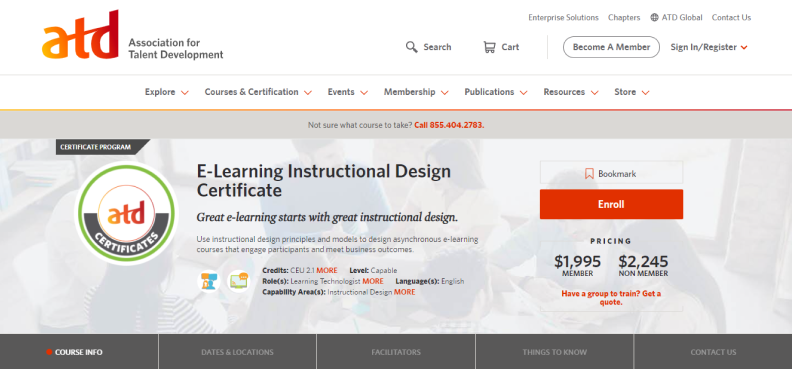Expand the Resources menu chevron
The width and height of the screenshot is (792, 369).
(595, 93)
